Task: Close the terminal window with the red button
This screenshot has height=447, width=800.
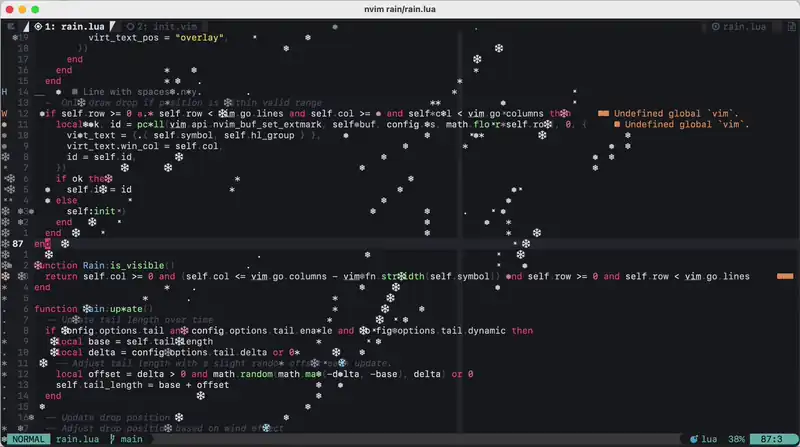Action: 10,9
